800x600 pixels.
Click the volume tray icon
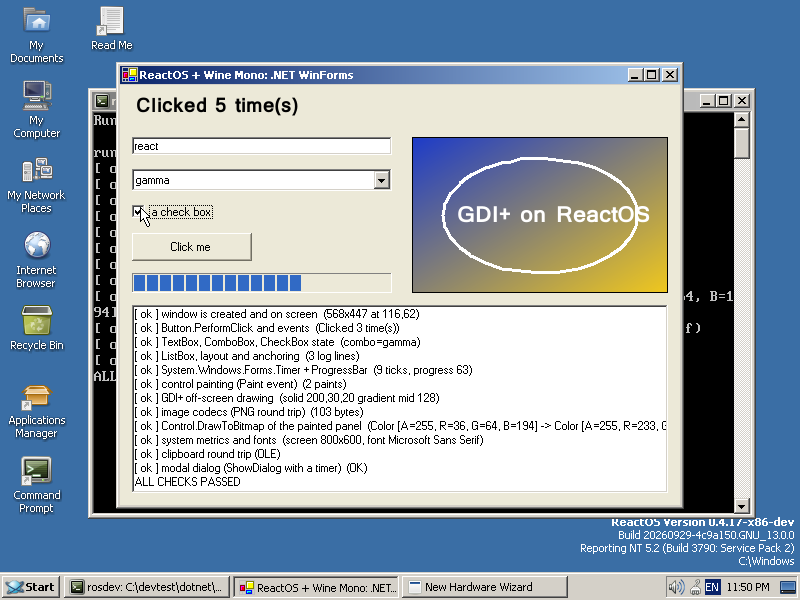pyautogui.click(x=676, y=587)
